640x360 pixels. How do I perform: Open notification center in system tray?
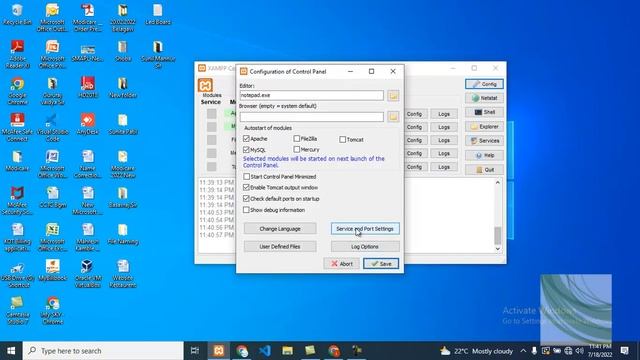[624, 351]
